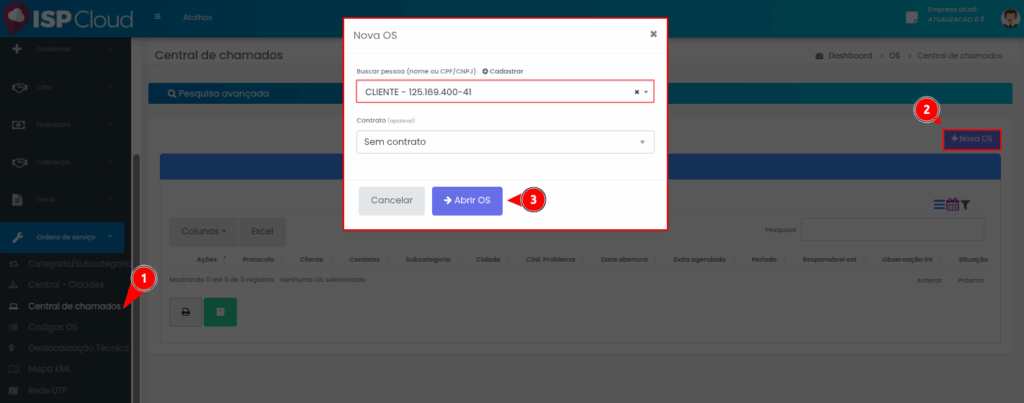Click the Cadastrar link
Image resolution: width=1024 pixels, height=403 pixels.
505,71
